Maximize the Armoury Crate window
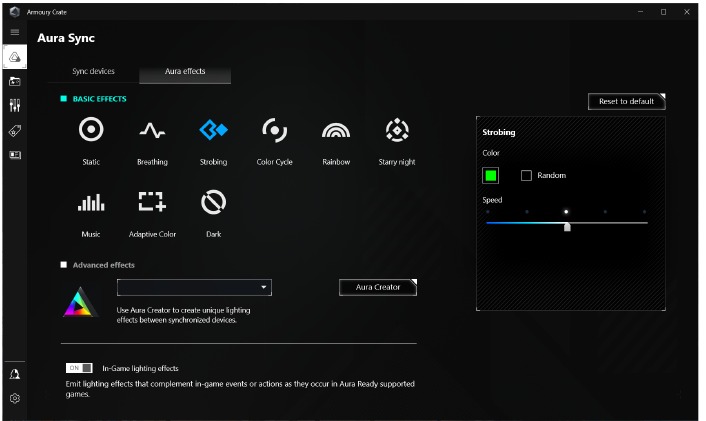 (x=663, y=12)
